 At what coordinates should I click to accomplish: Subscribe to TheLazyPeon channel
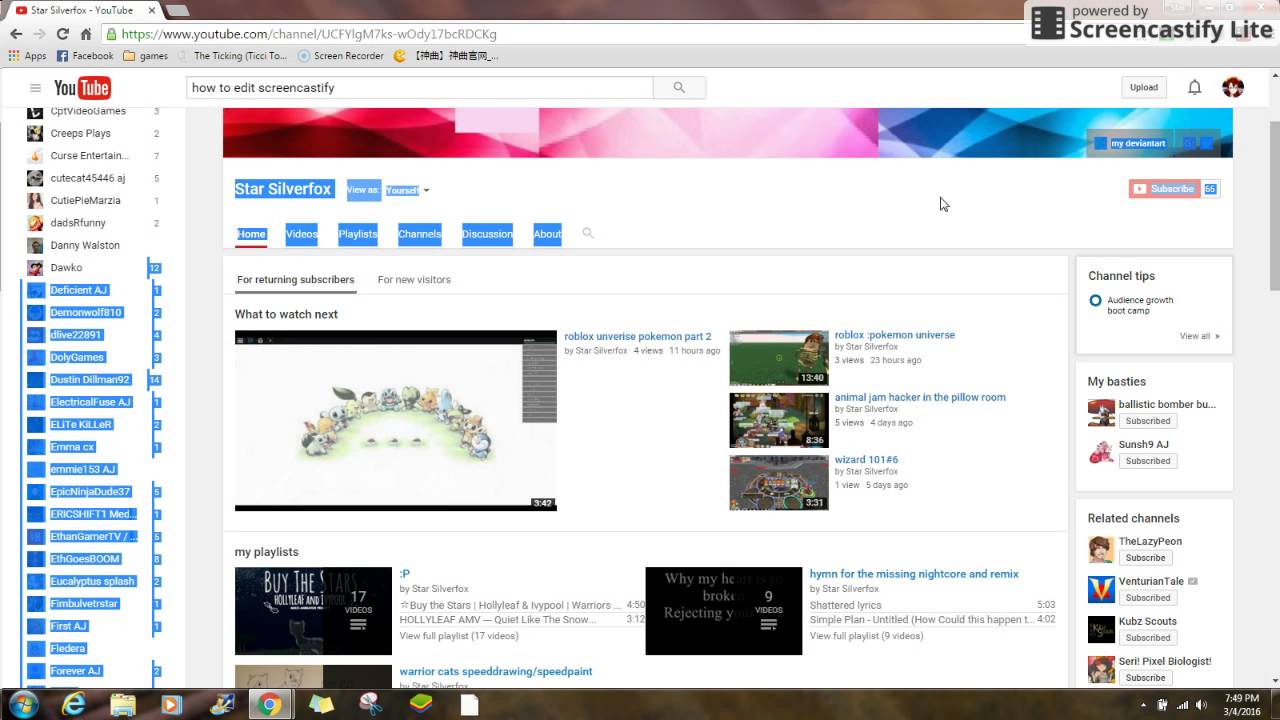1145,557
